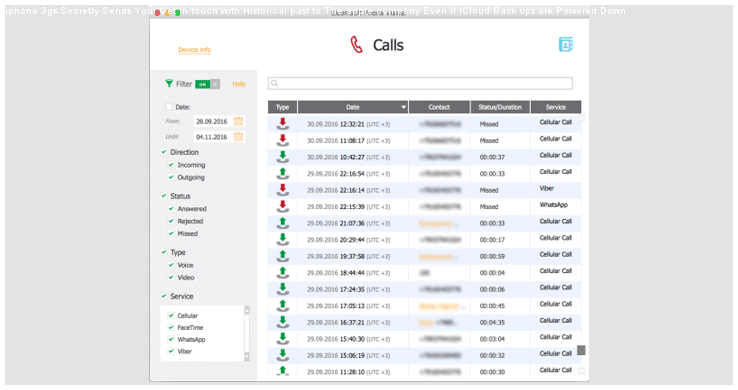Select incoming call icon at 20:29:44

pos(282,239)
